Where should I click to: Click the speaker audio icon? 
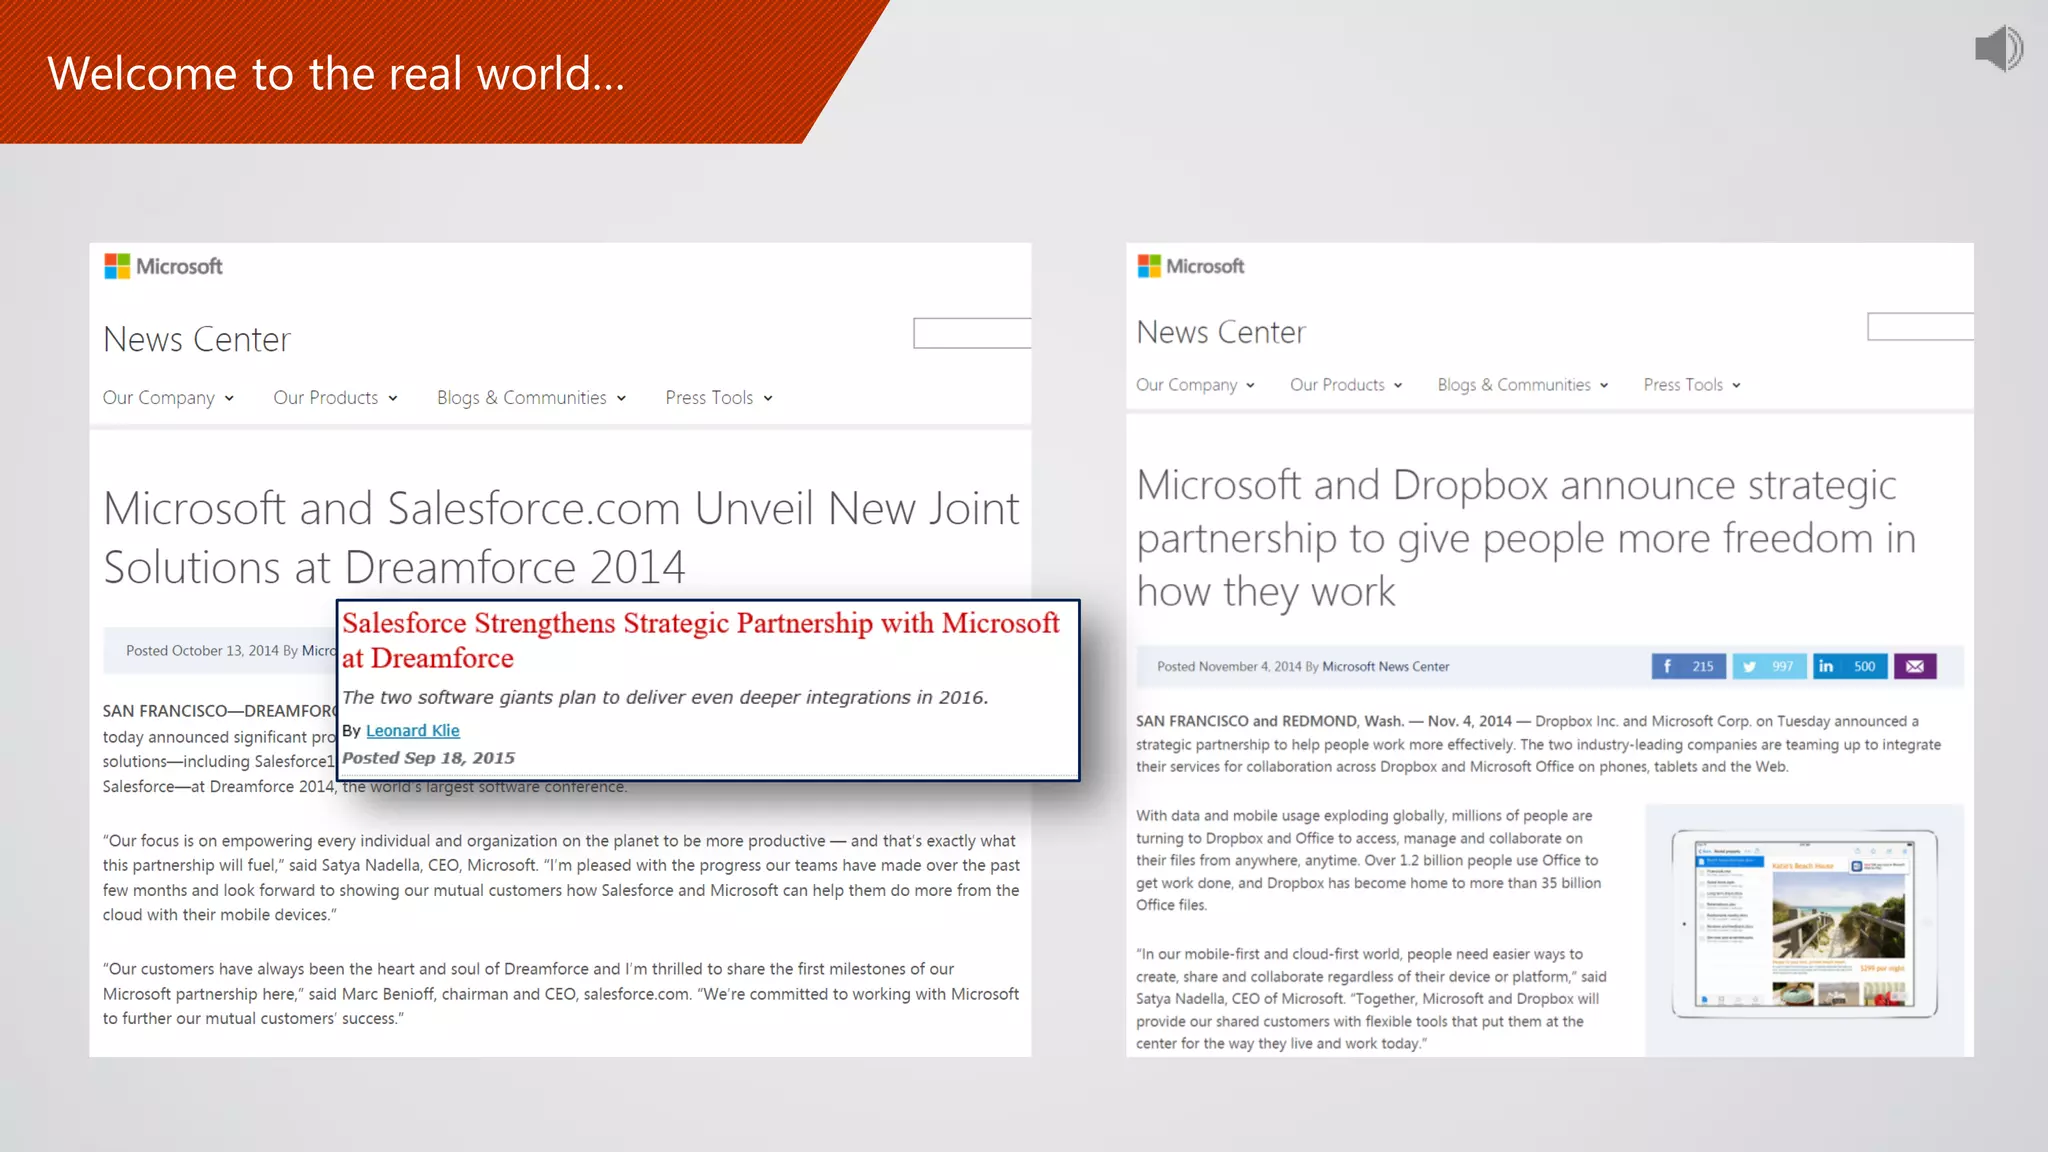click(x=1998, y=49)
